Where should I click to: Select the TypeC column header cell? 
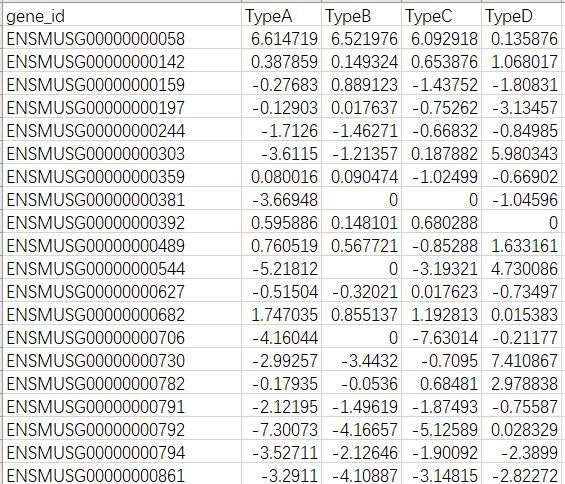tap(441, 15)
